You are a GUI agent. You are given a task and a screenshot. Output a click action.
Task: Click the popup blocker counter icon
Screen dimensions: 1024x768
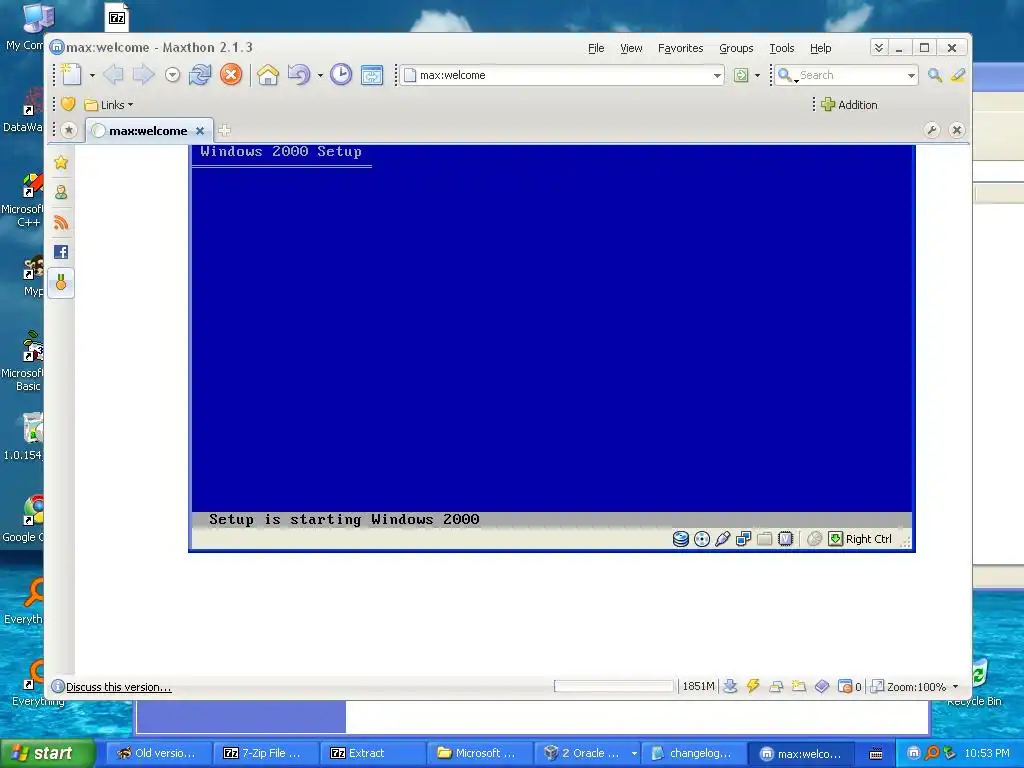pyautogui.click(x=849, y=686)
